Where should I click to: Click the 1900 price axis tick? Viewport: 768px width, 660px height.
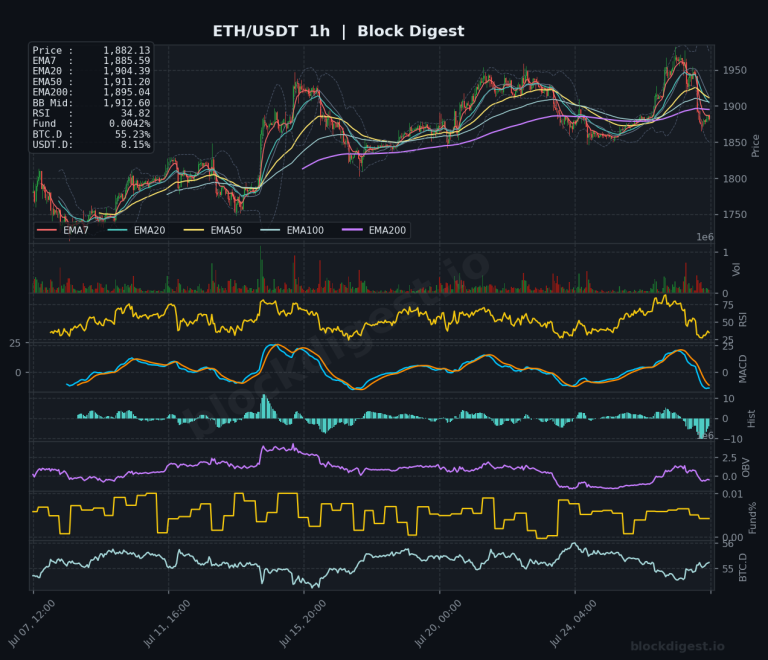point(735,106)
